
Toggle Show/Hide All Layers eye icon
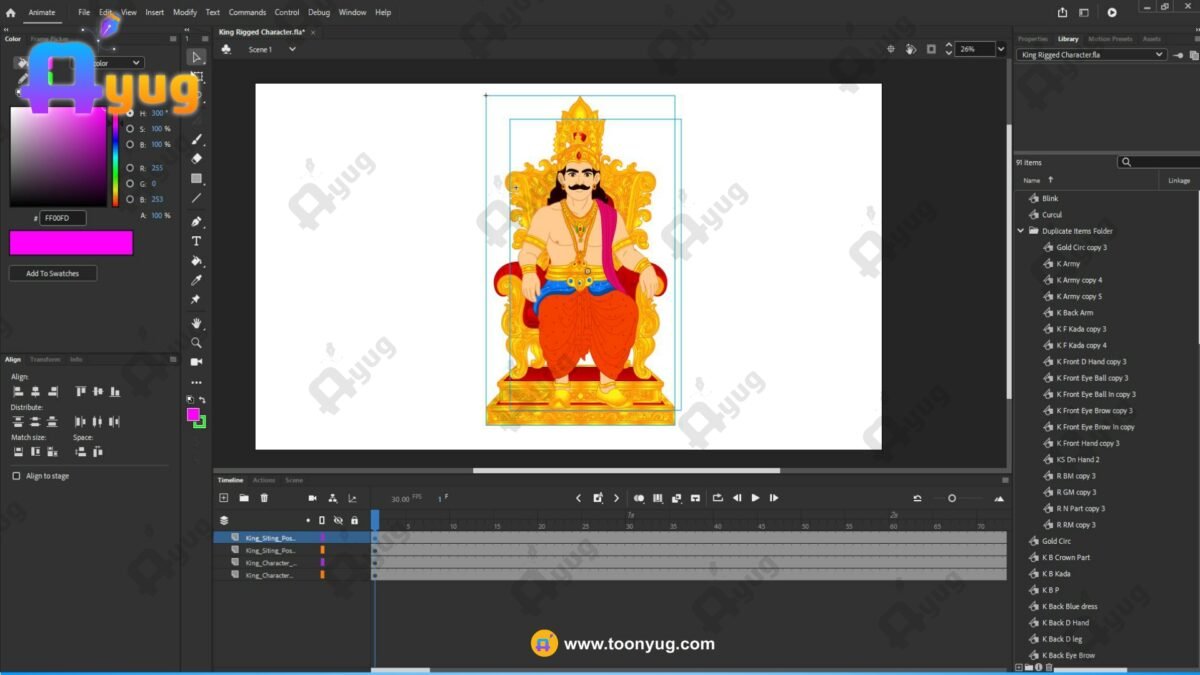(x=338, y=520)
